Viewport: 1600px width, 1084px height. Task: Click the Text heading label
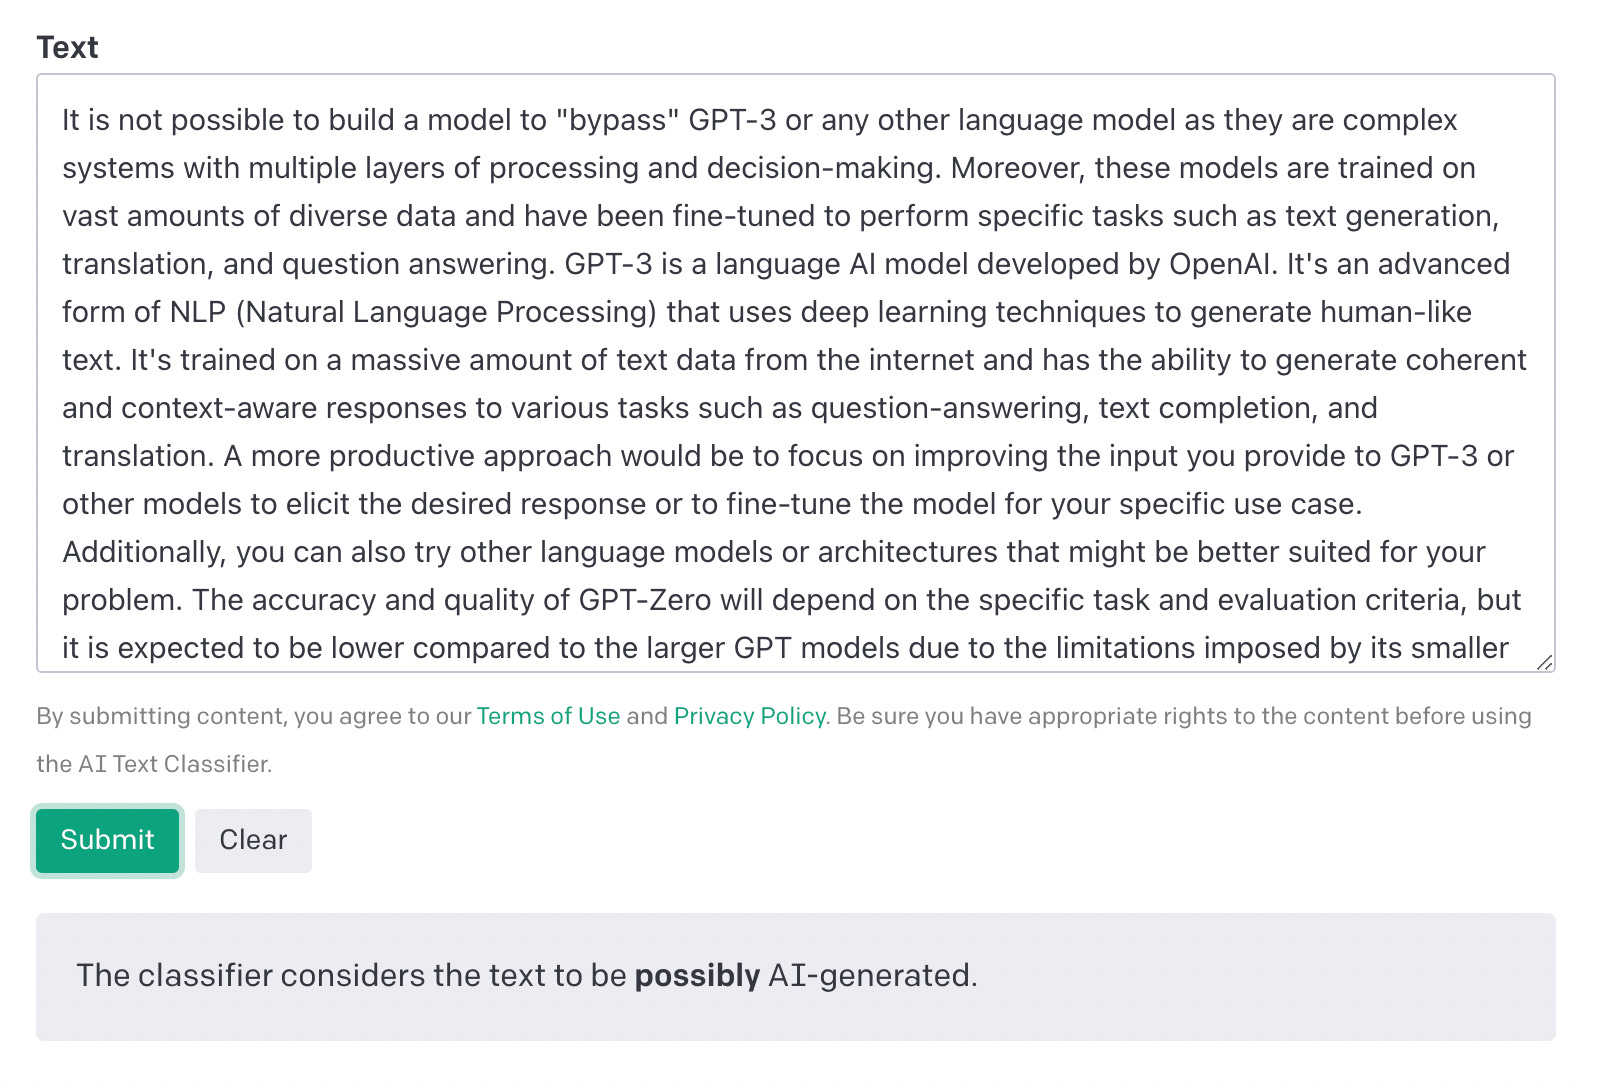click(x=67, y=46)
